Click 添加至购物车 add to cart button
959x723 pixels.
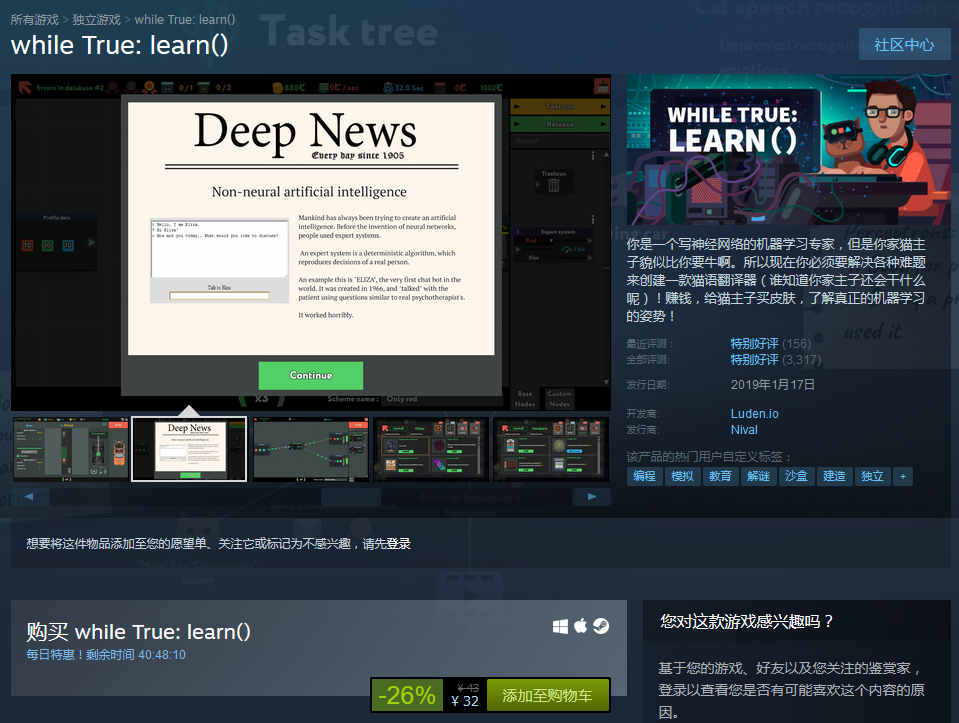[x=547, y=695]
